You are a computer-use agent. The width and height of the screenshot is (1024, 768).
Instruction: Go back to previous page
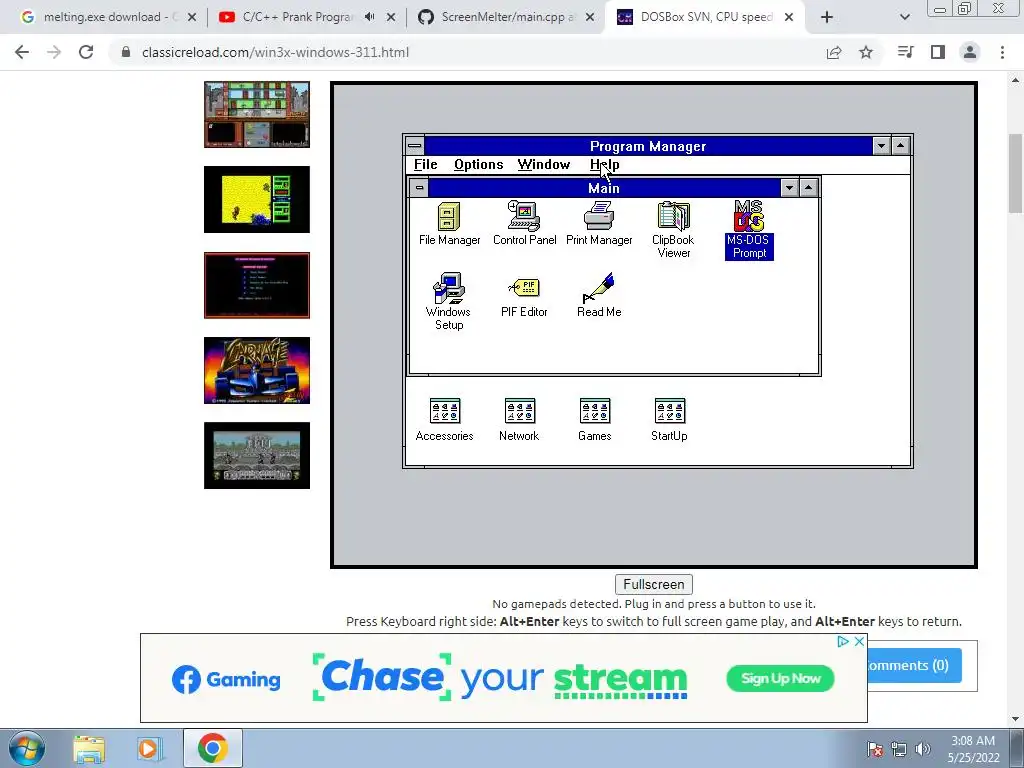(22, 52)
